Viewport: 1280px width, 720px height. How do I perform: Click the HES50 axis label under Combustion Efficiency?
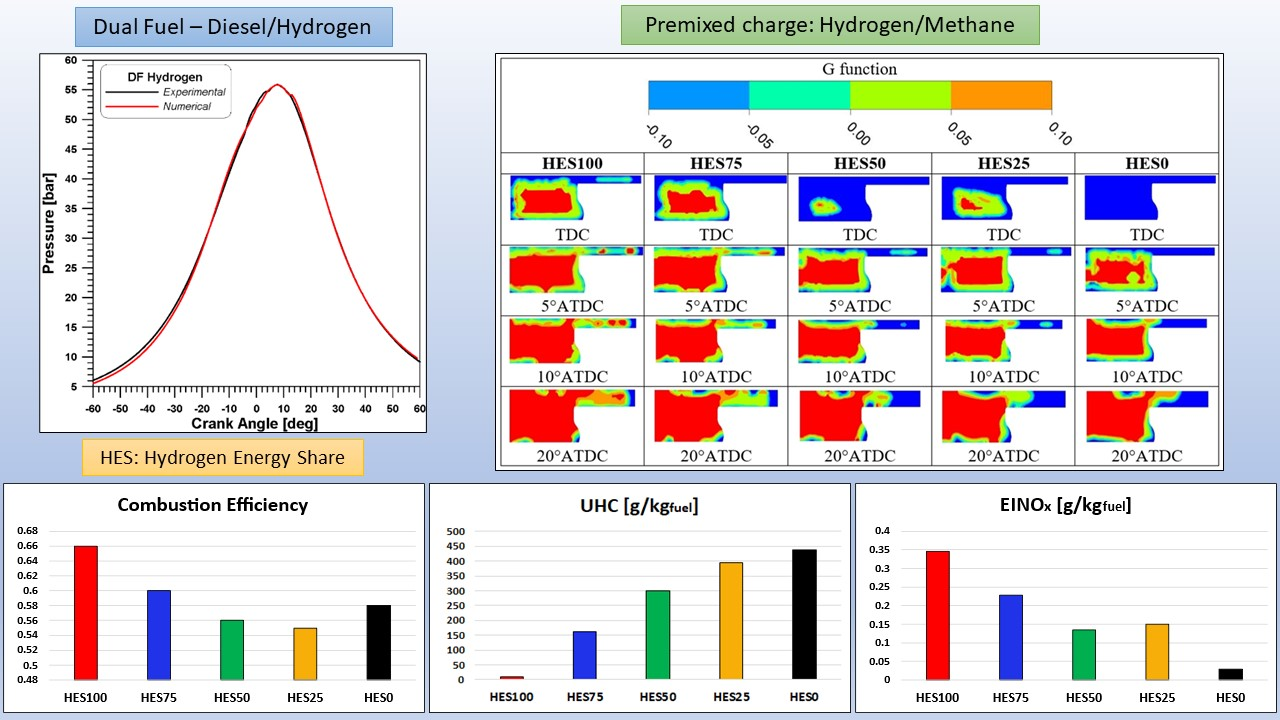(232, 697)
